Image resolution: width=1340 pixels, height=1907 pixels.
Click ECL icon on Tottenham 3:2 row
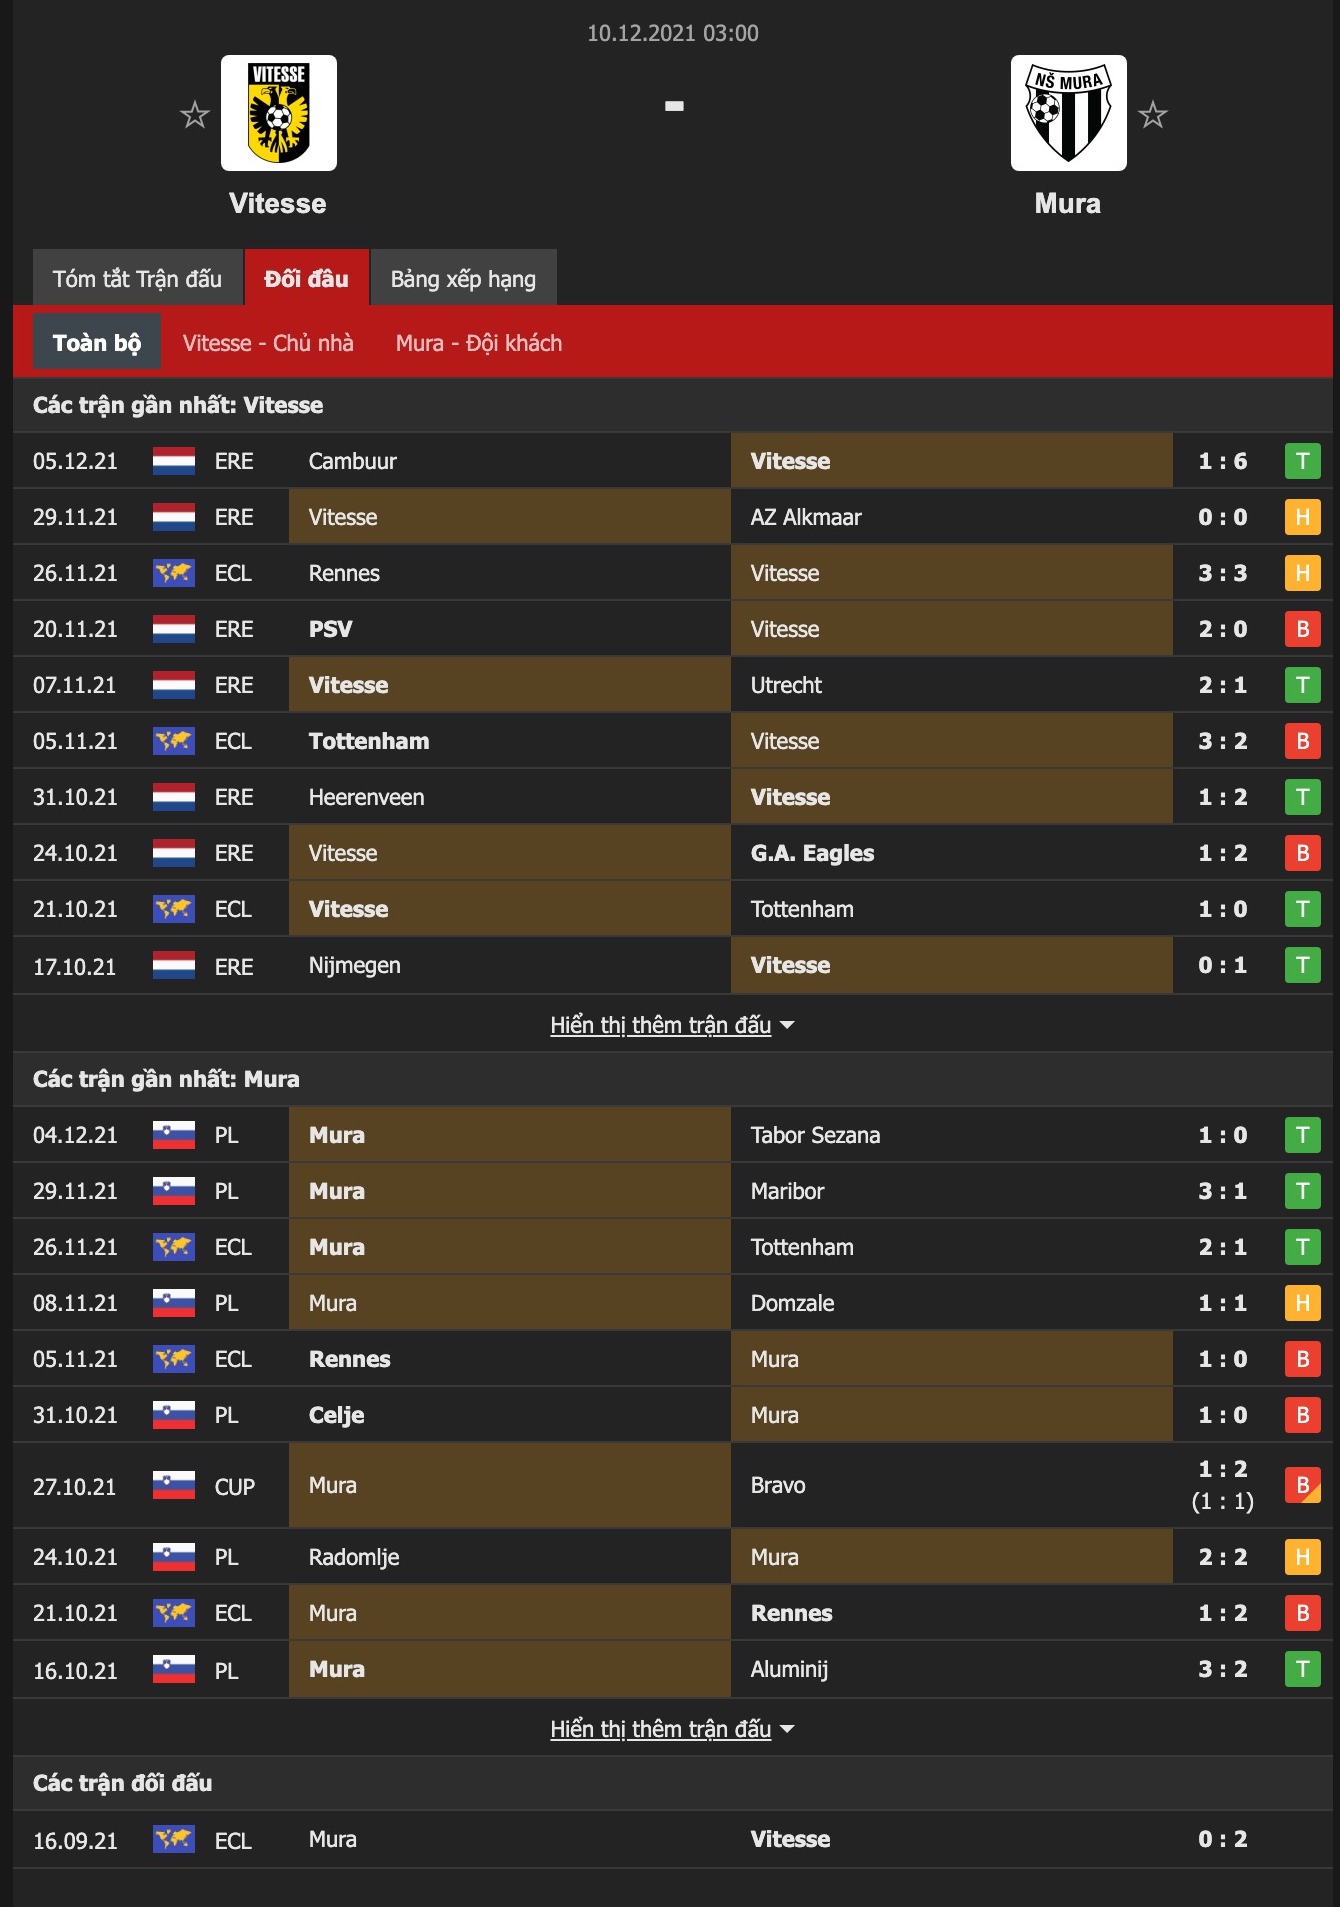click(x=174, y=741)
